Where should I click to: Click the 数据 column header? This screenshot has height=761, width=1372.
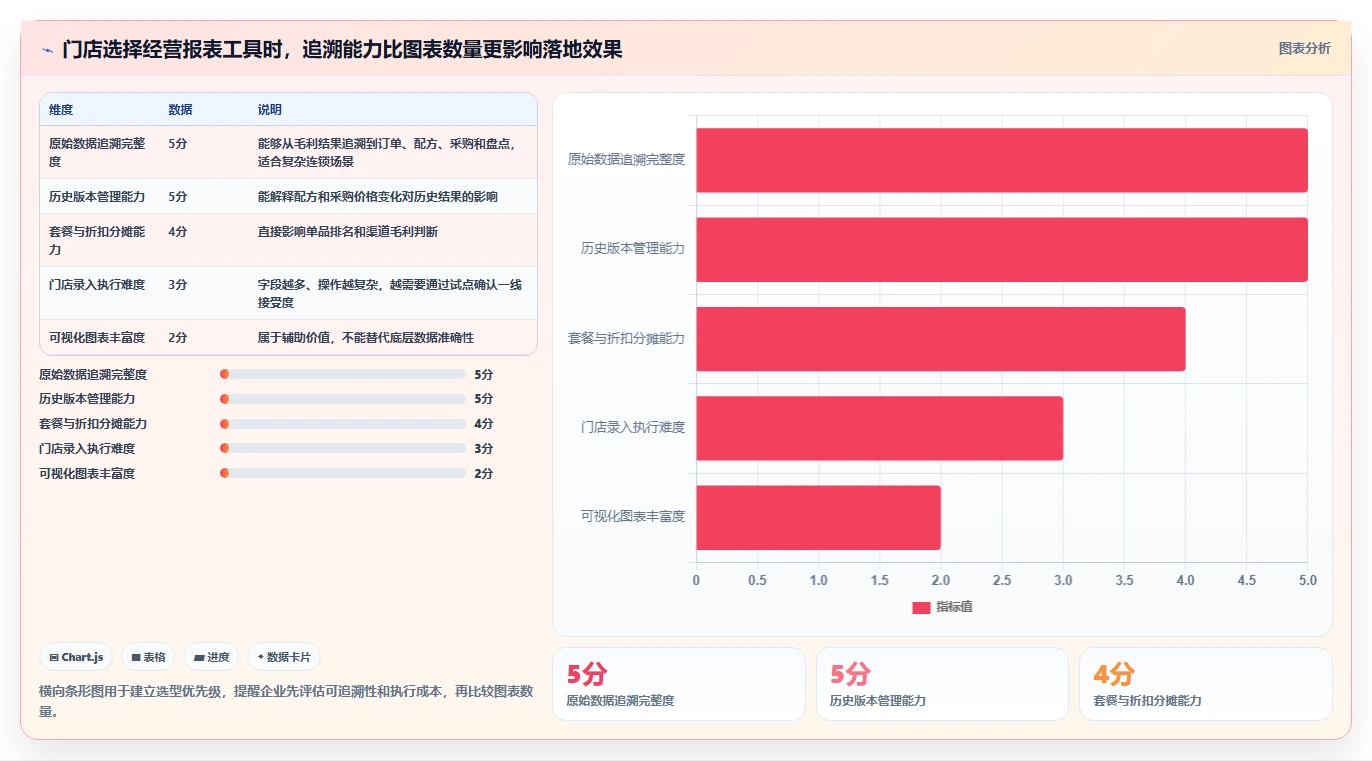180,110
